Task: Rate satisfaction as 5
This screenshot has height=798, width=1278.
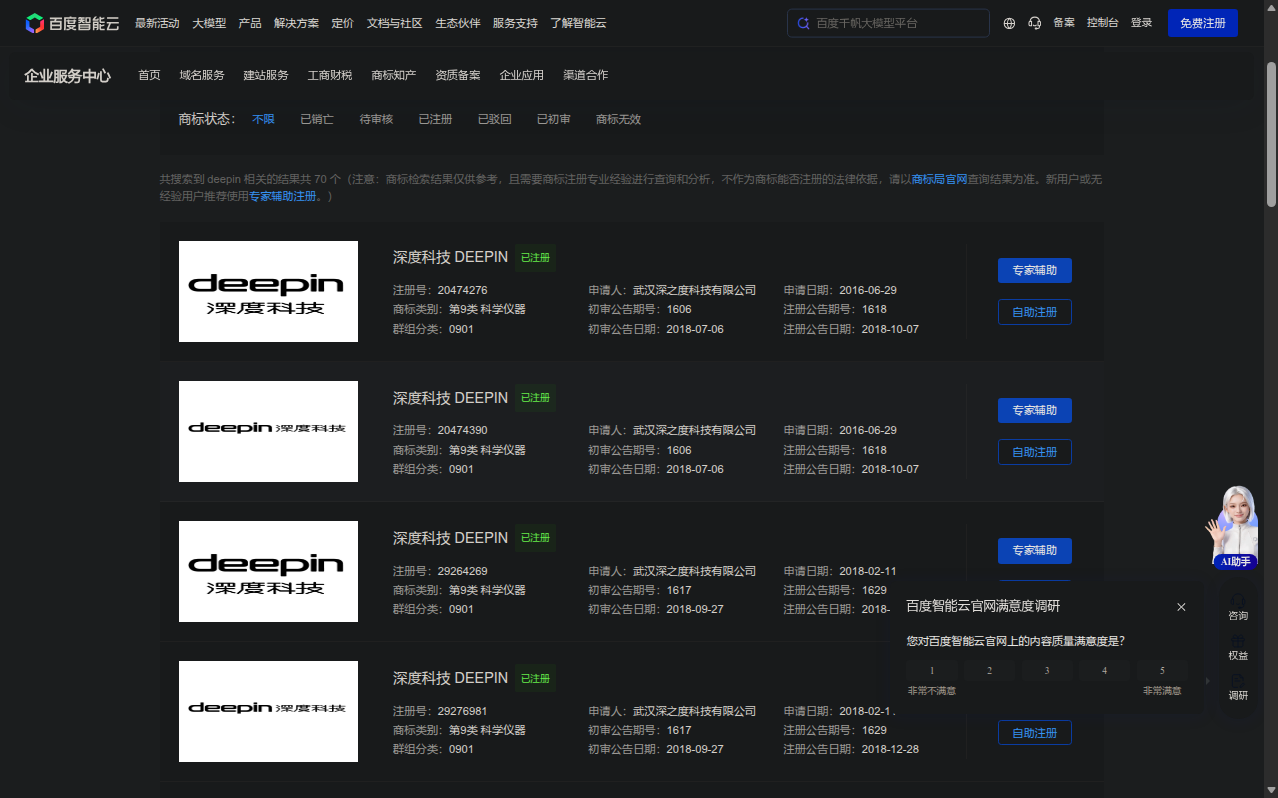Action: 1162,671
